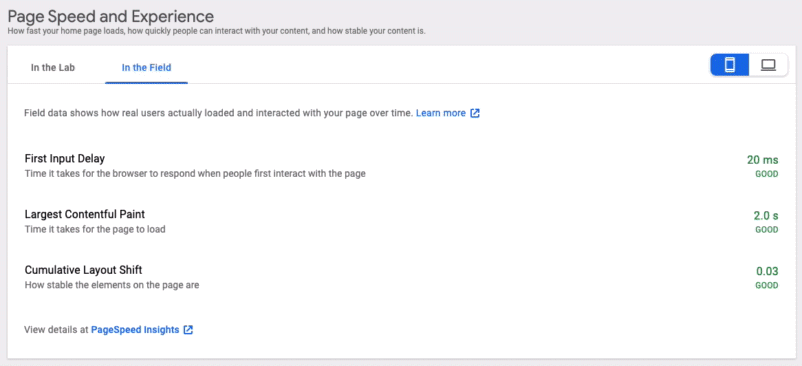
Task: Click GOOD label under 2.0 s
Action: (x=767, y=230)
